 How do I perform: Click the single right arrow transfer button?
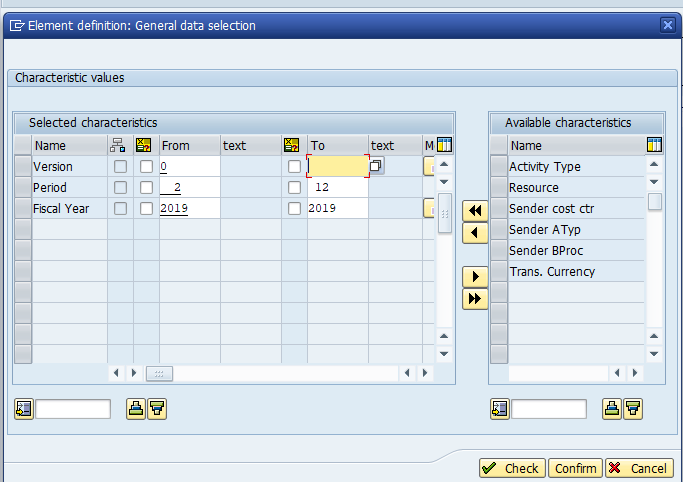[x=475, y=277]
